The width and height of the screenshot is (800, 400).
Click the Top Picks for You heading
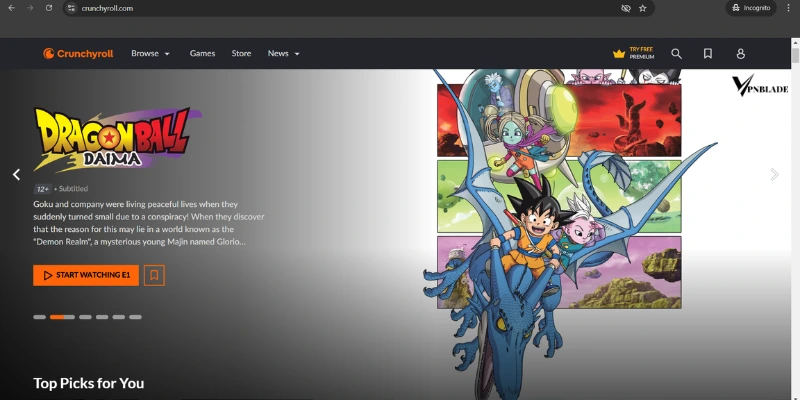point(89,383)
